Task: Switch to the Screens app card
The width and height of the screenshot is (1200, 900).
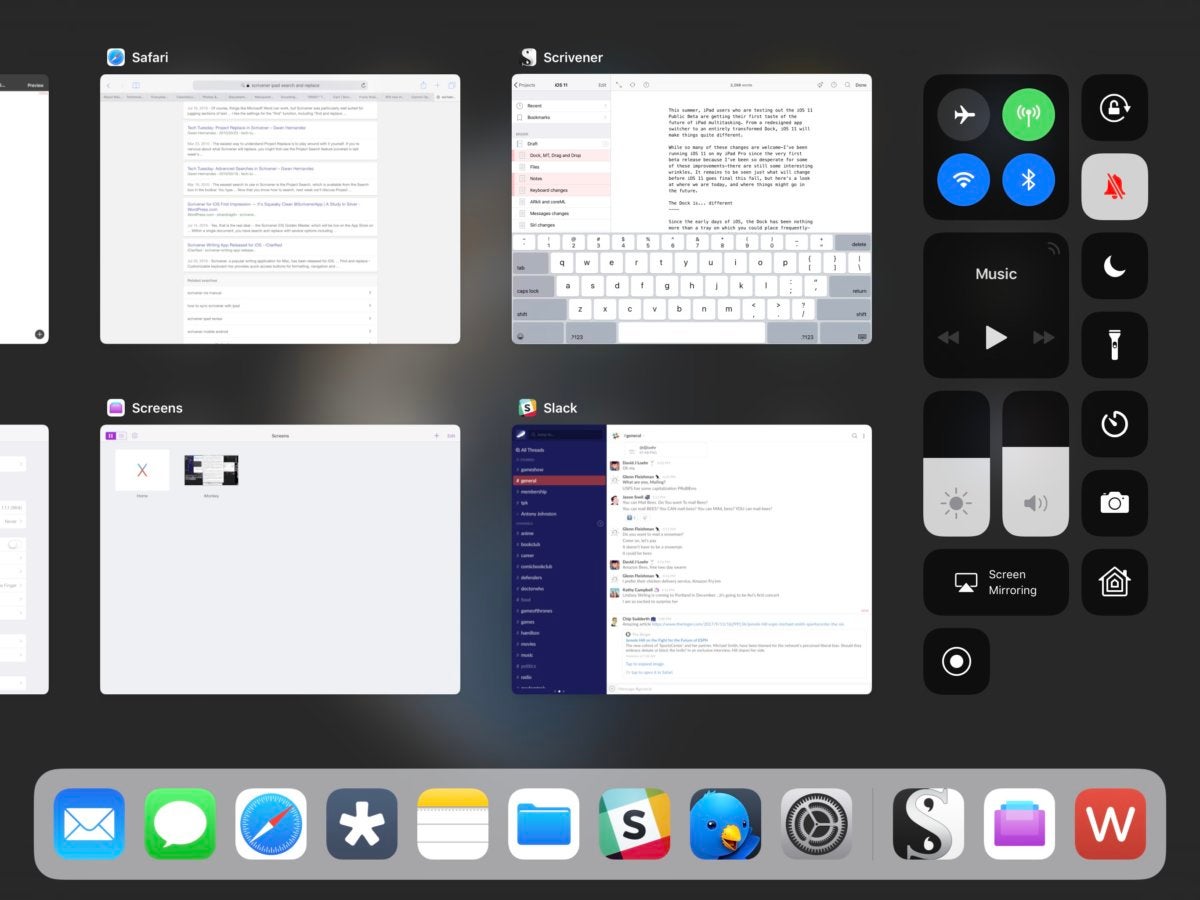Action: [x=280, y=559]
